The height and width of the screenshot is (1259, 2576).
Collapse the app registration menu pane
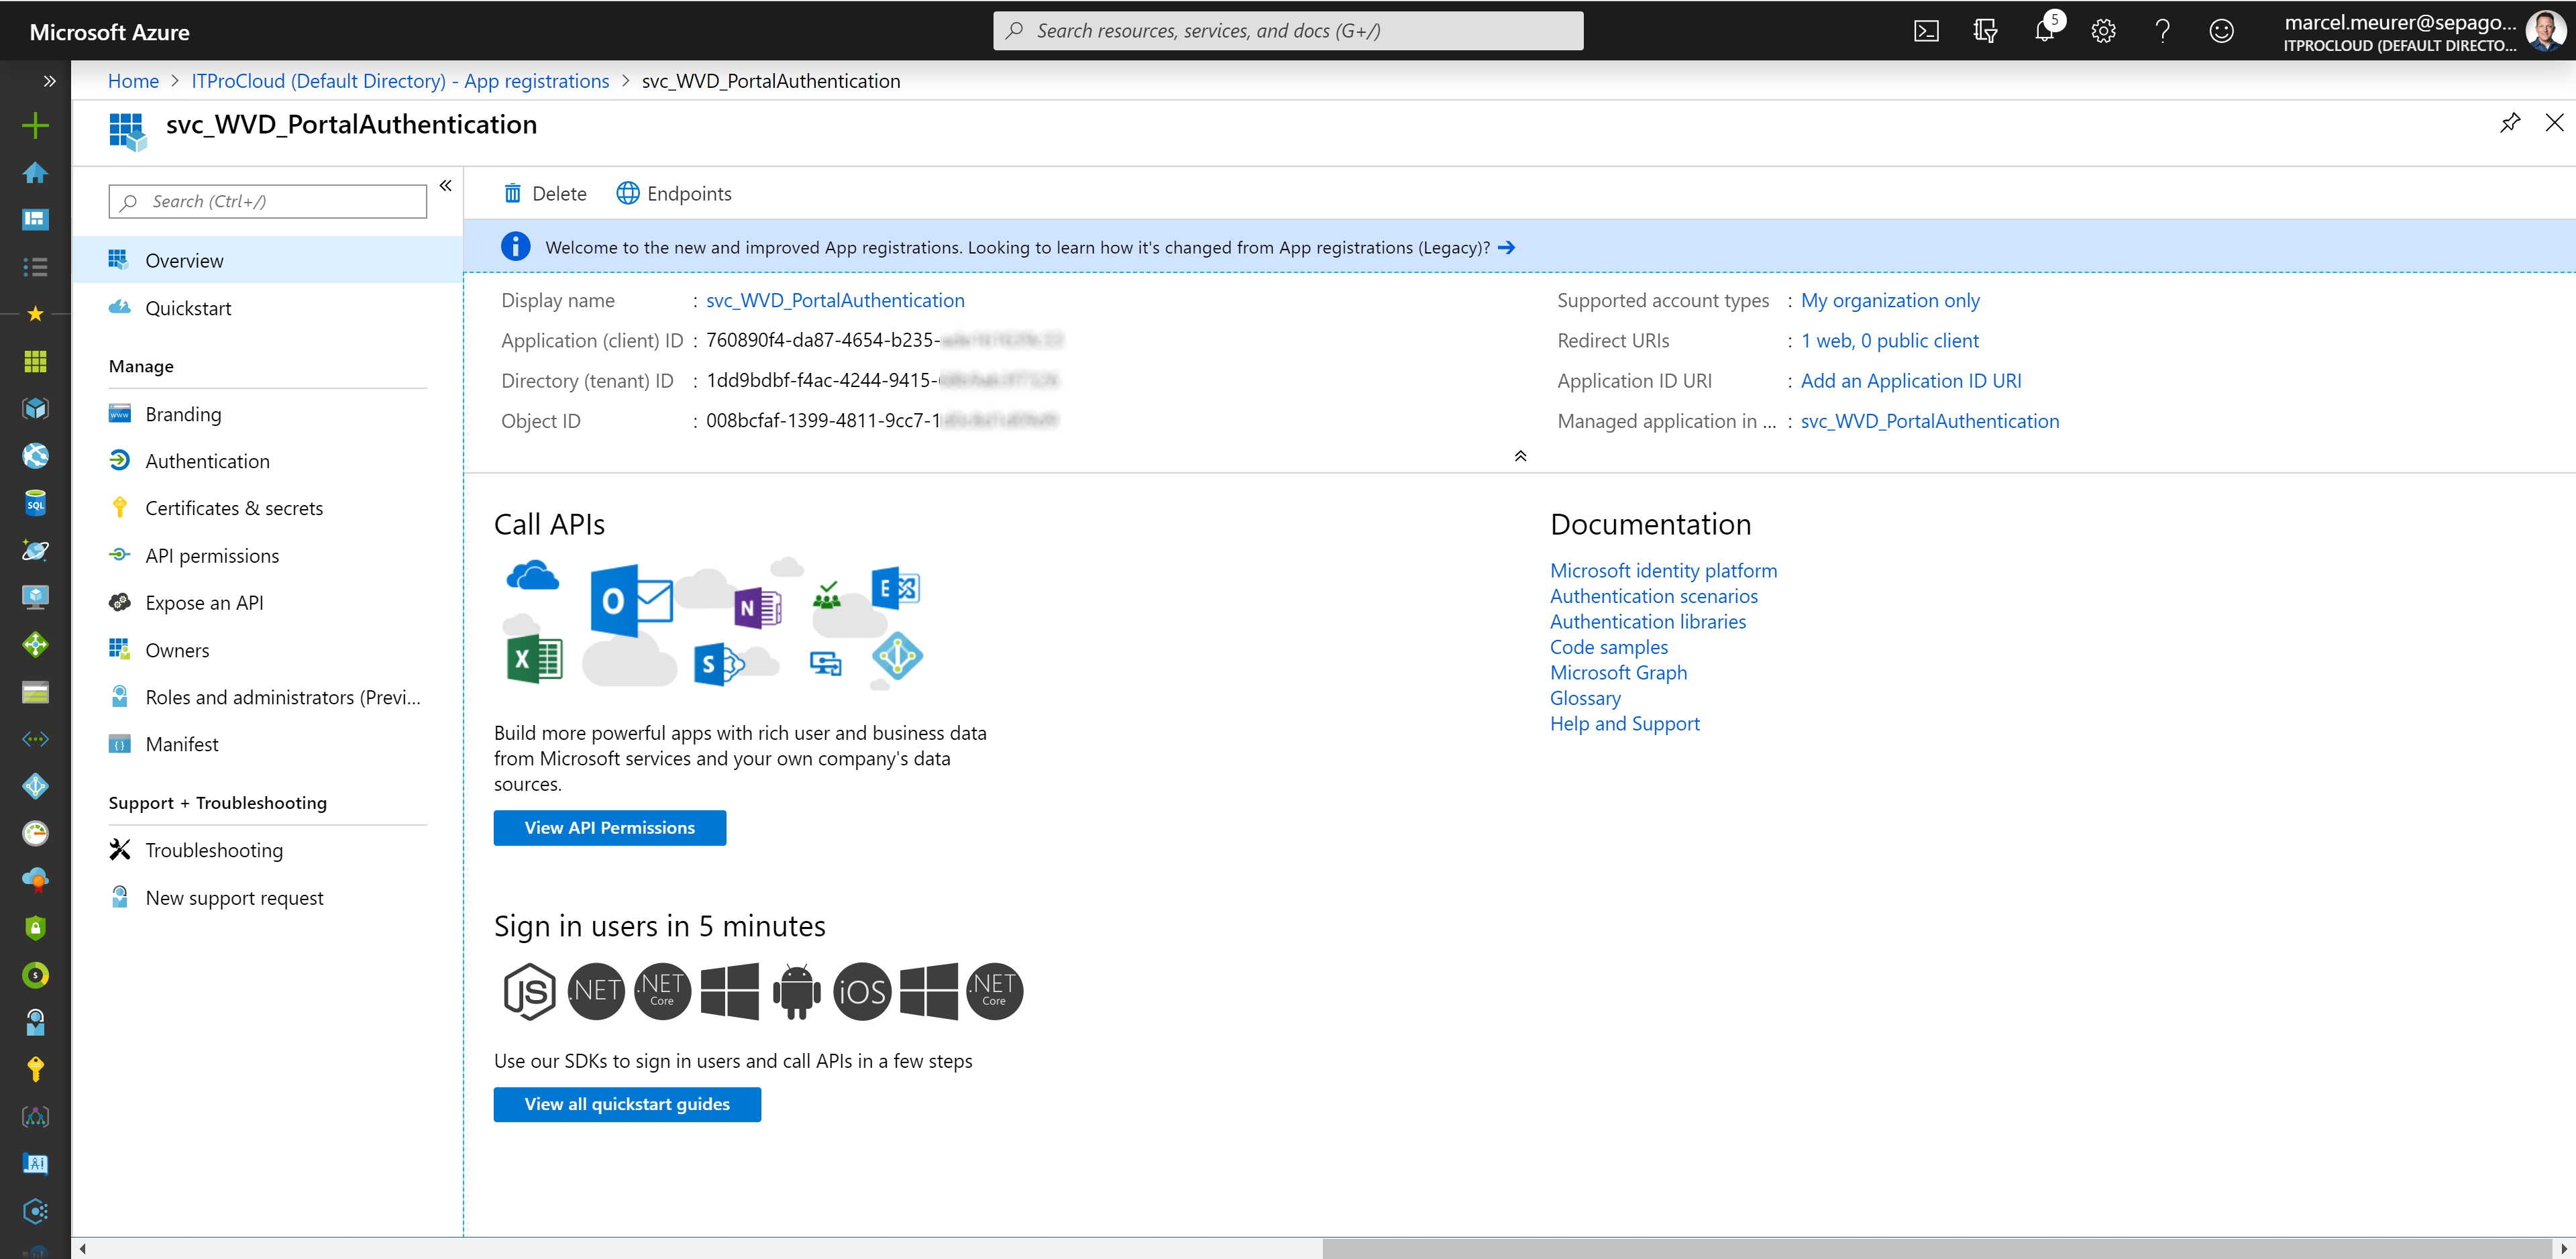point(446,186)
